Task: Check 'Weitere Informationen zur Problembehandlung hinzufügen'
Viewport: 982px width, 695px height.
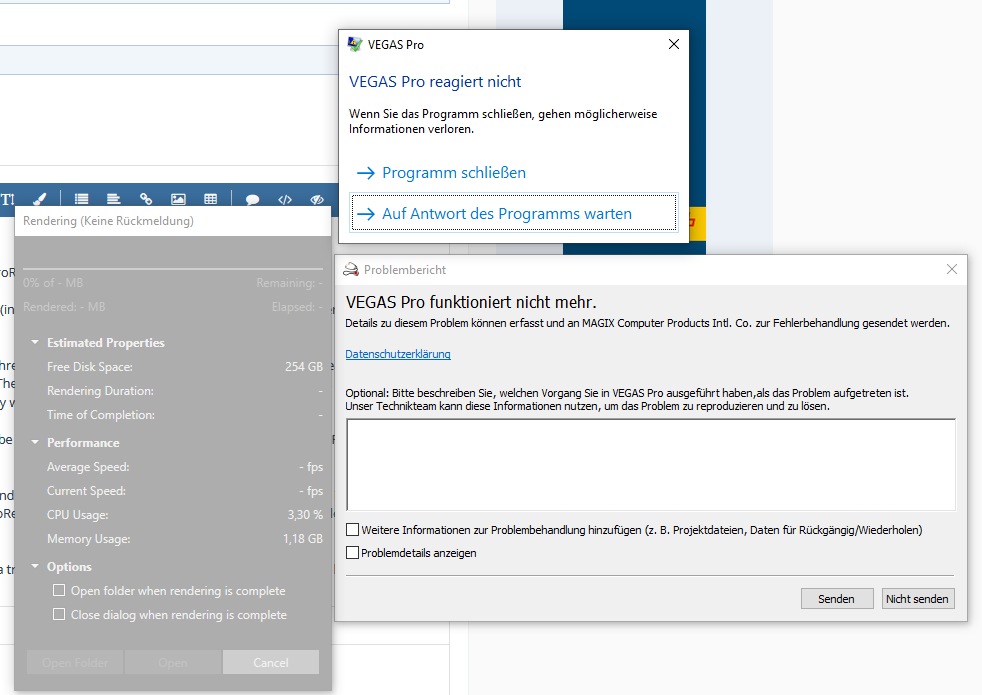Action: pos(352,530)
